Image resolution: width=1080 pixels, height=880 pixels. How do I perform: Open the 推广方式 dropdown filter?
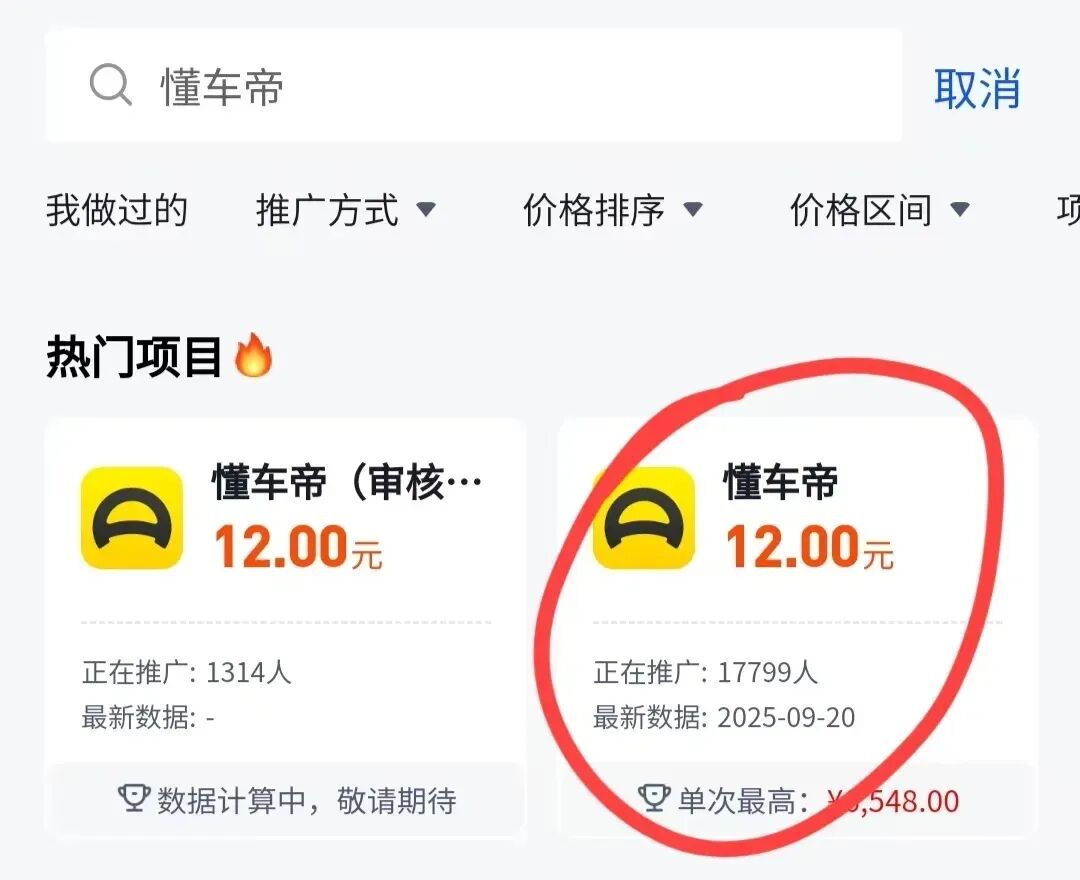point(346,211)
